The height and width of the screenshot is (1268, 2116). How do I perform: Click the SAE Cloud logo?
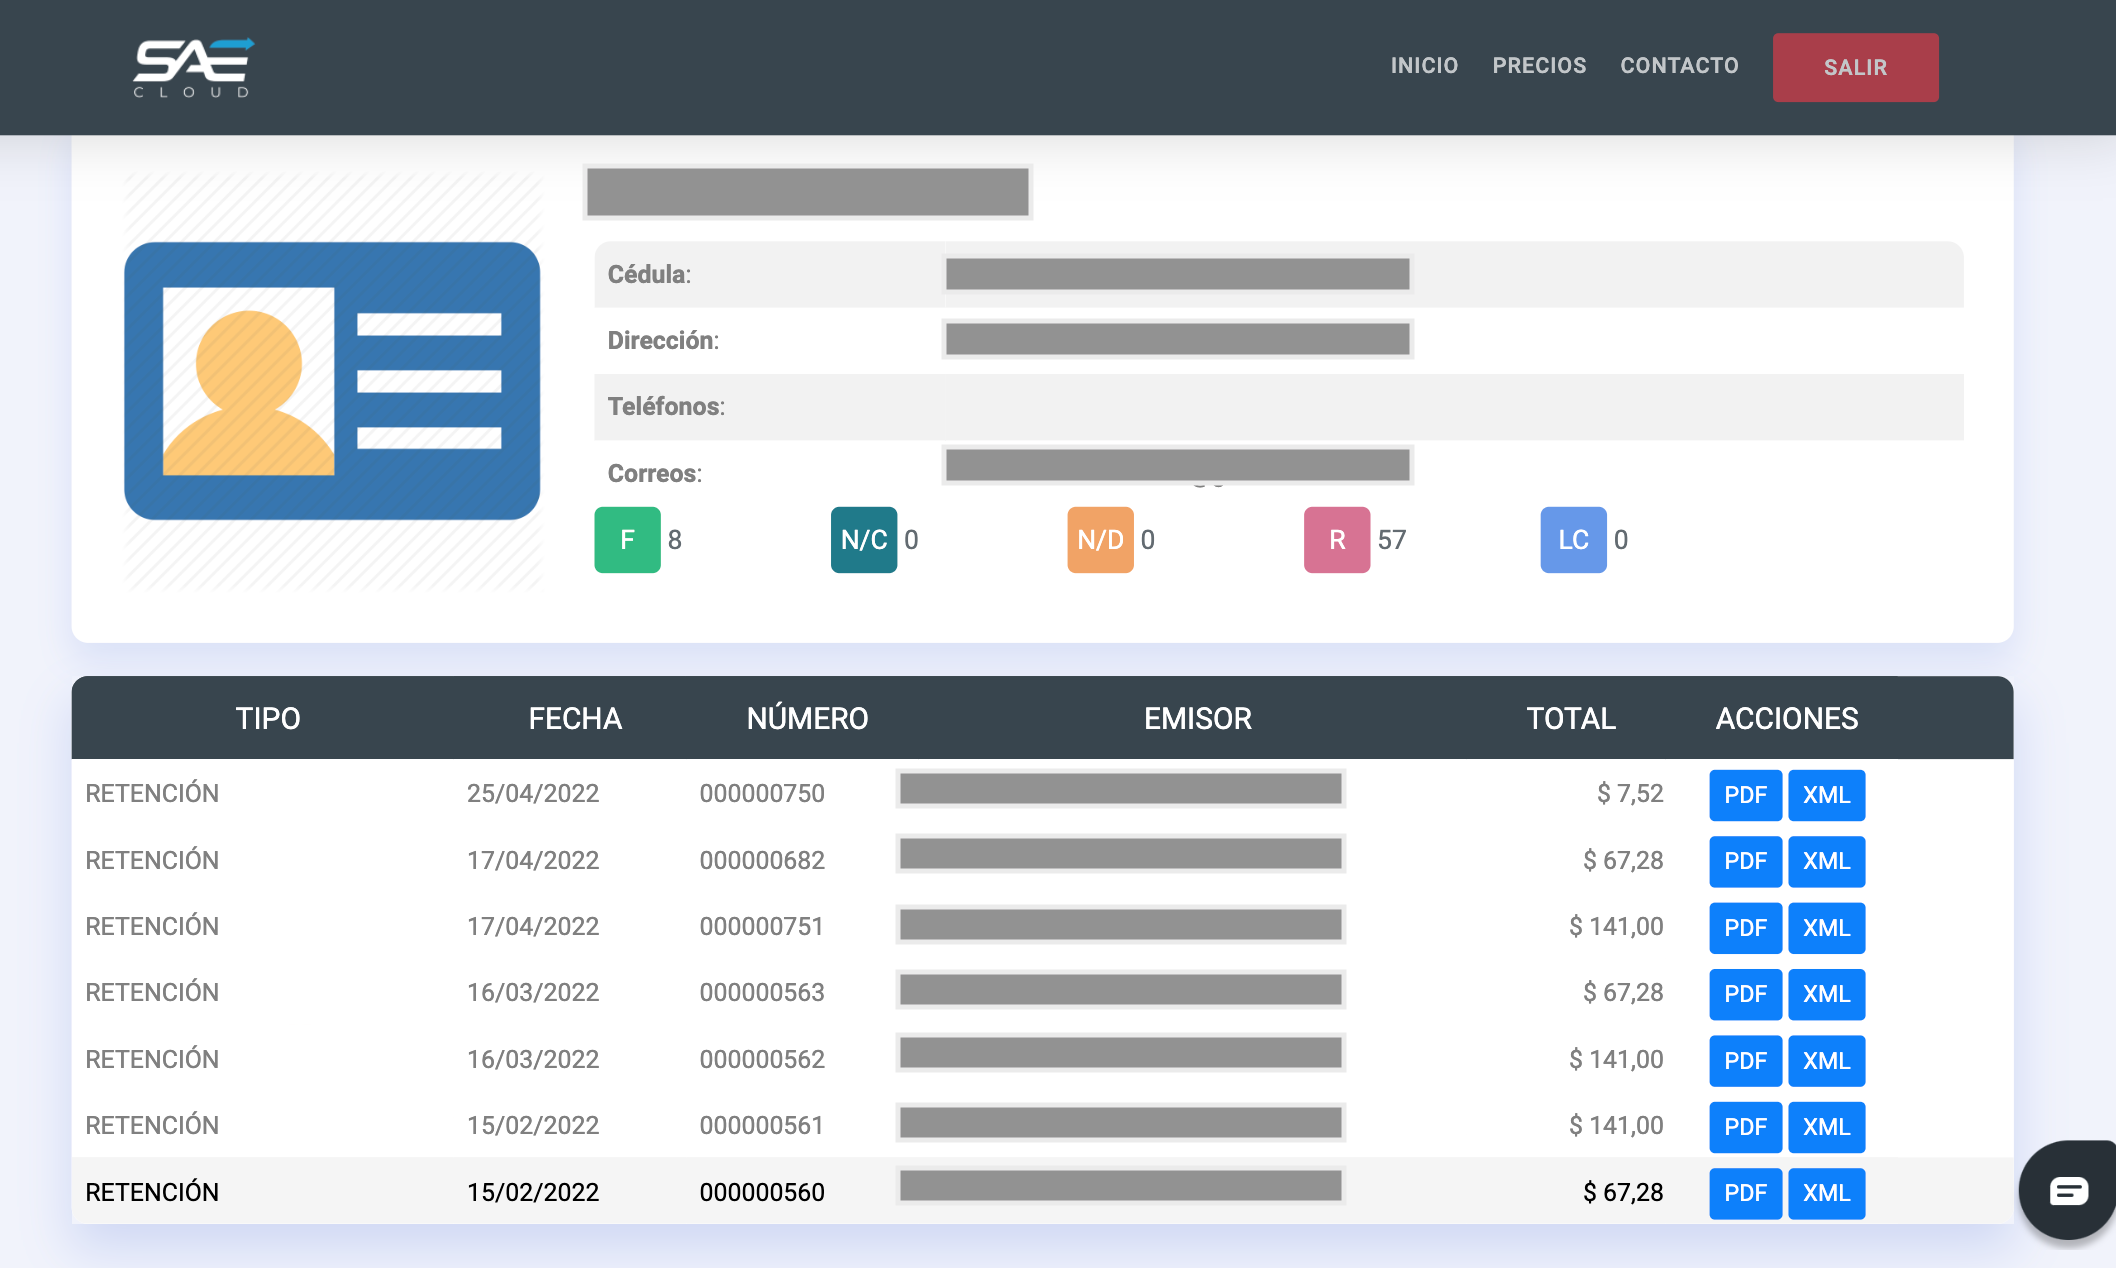tap(193, 67)
